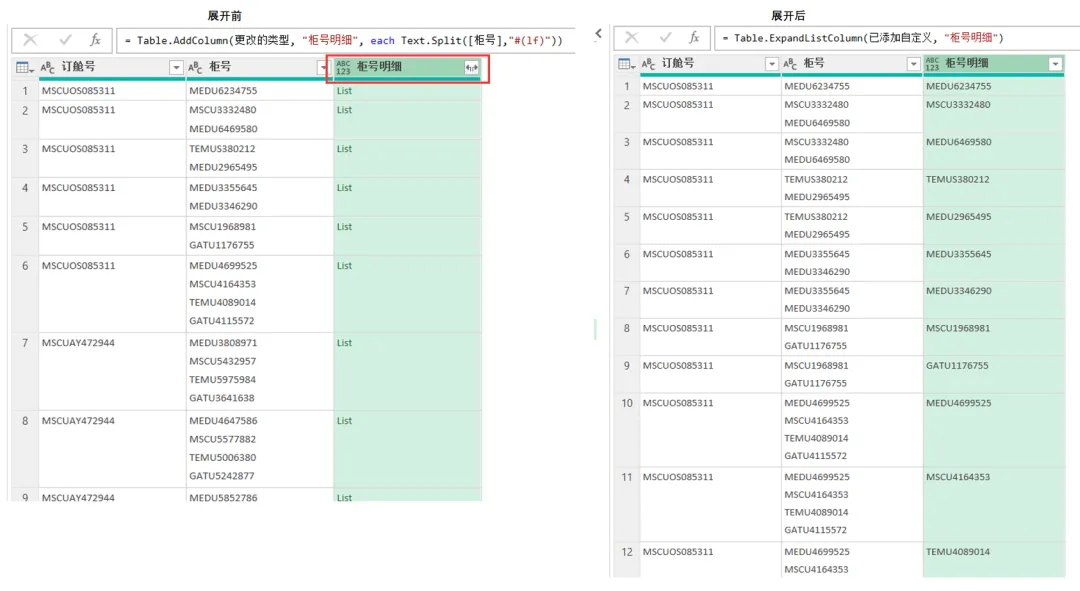Change the data type icon of 订舱号 in 展开前
This screenshot has height=591, width=1080.
point(48,67)
